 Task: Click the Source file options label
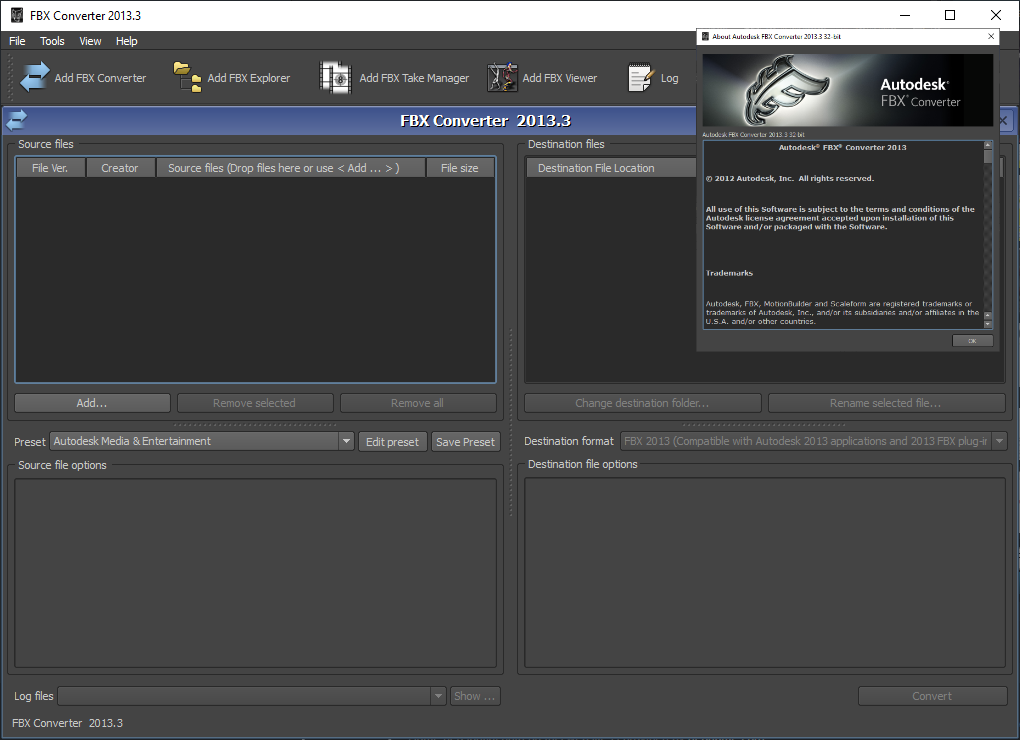(62, 465)
